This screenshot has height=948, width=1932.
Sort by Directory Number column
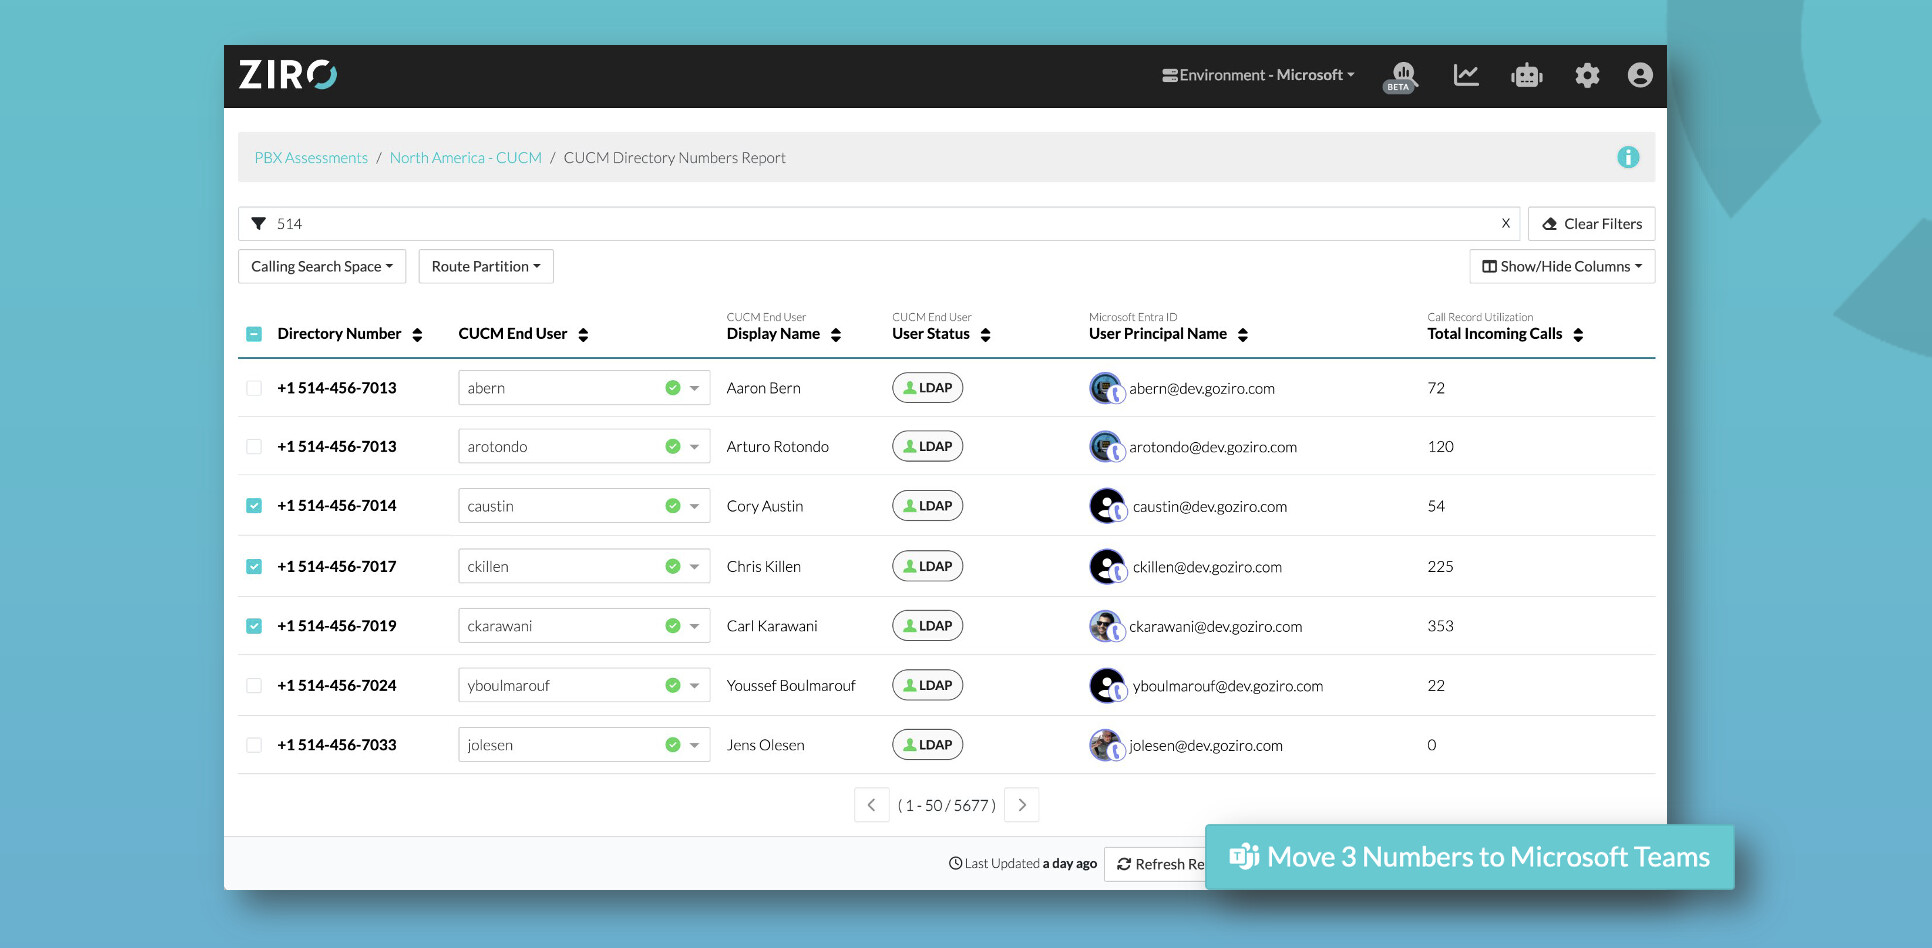click(x=417, y=335)
